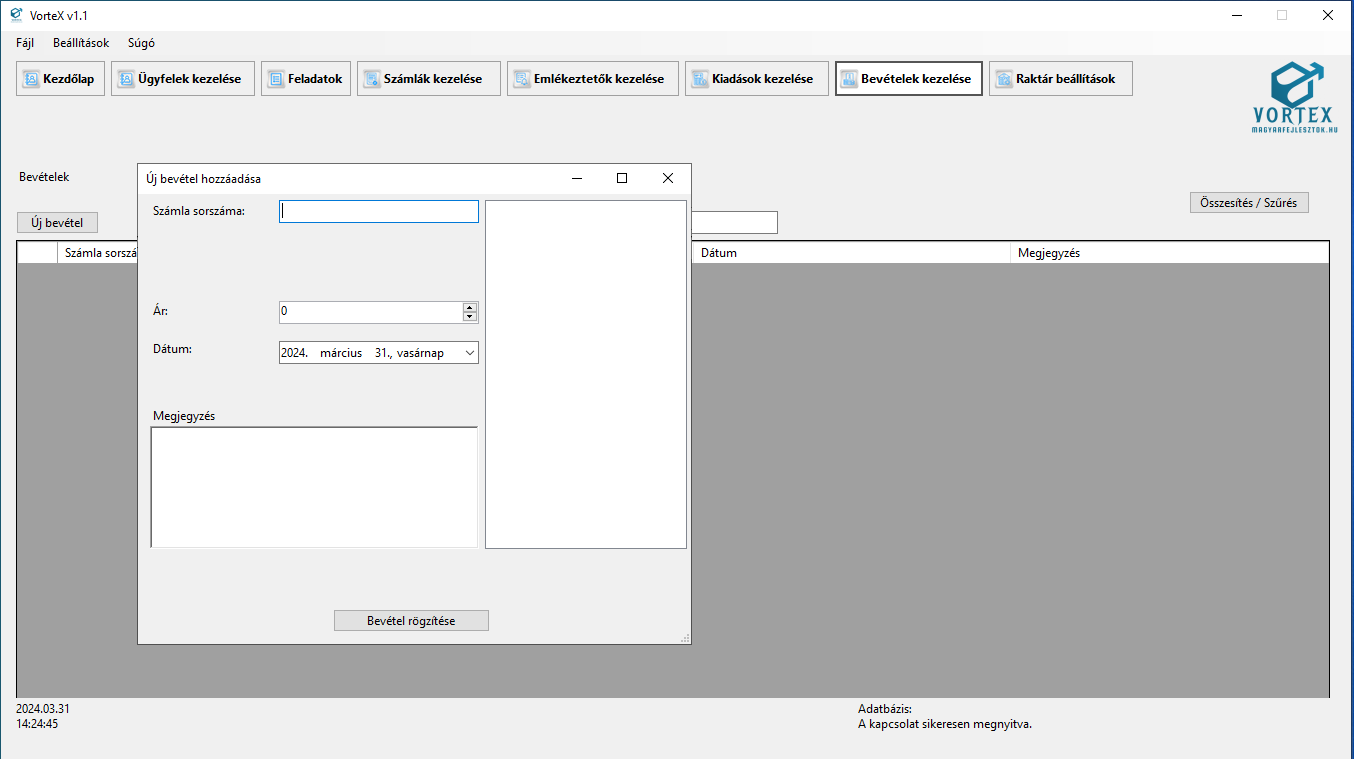Image resolution: width=1354 pixels, height=759 pixels.
Task: Decrease the Ár value with down arrow
Action: (x=470, y=317)
